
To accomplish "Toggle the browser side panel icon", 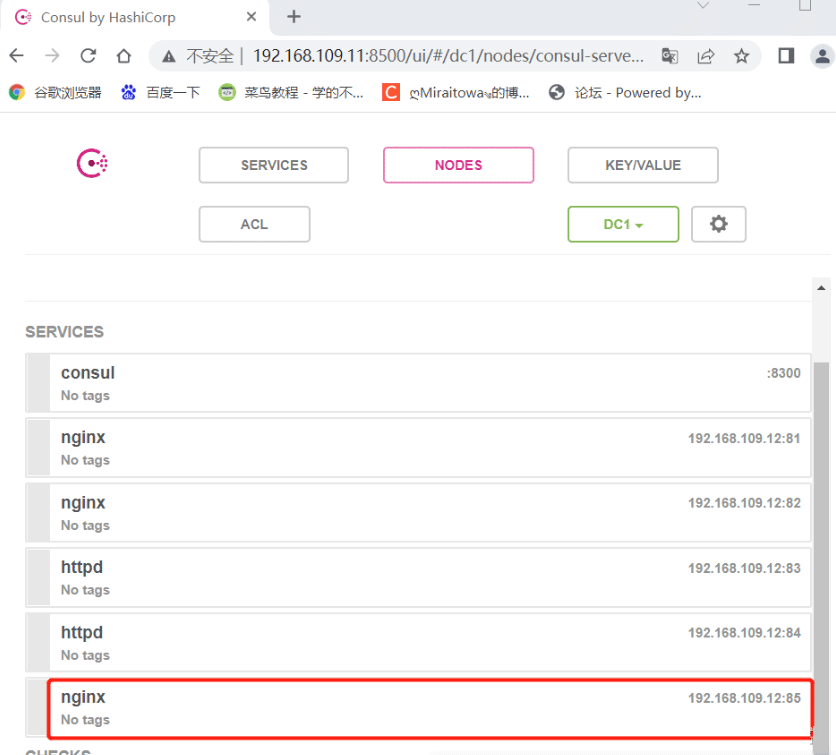I will [x=786, y=55].
